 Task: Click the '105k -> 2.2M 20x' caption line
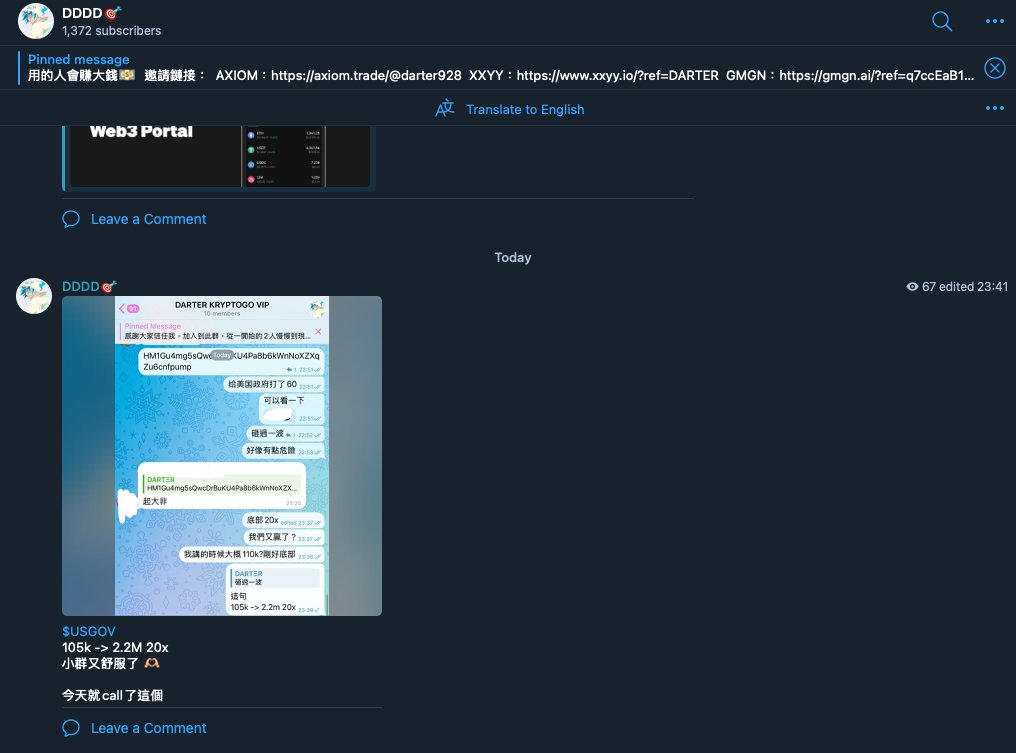click(x=115, y=647)
